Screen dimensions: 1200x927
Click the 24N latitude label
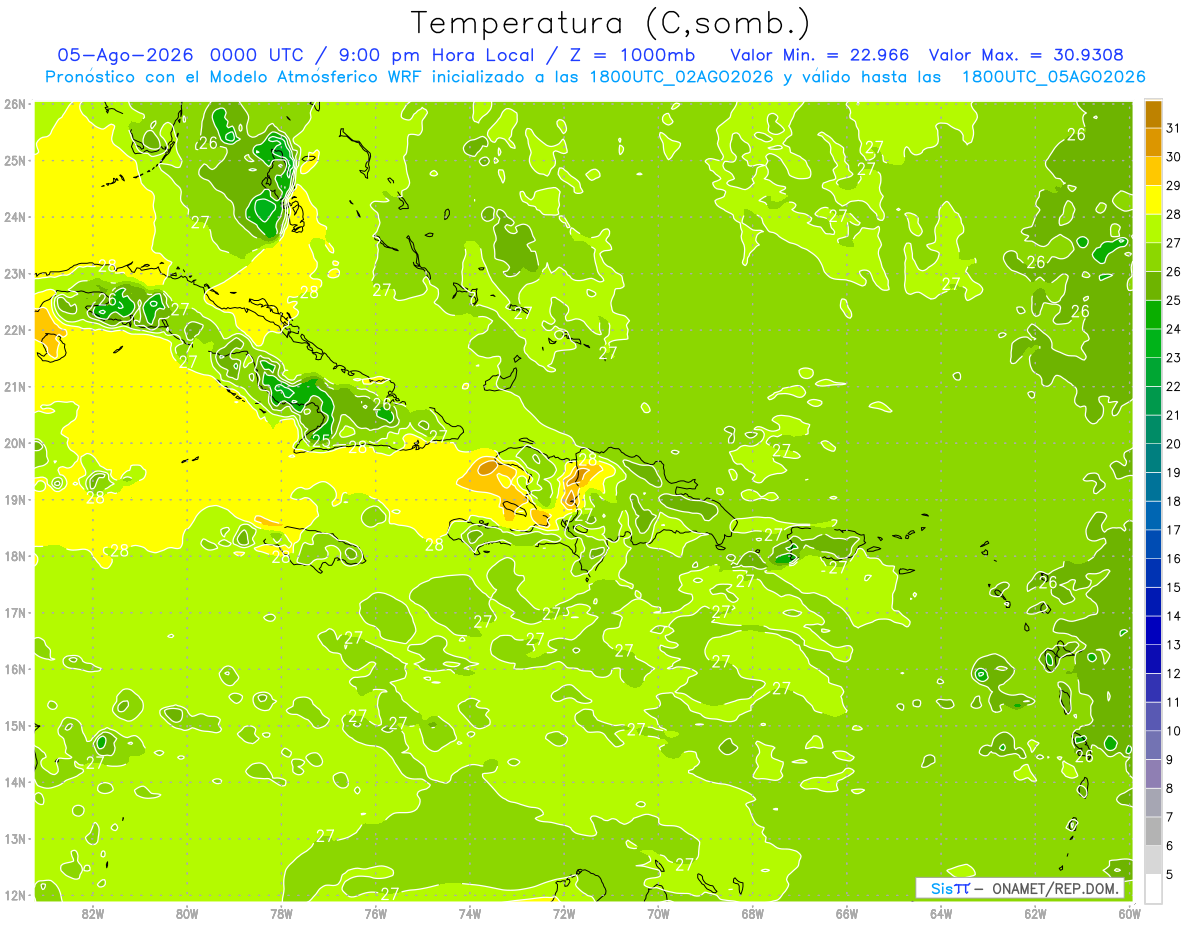click(15, 217)
